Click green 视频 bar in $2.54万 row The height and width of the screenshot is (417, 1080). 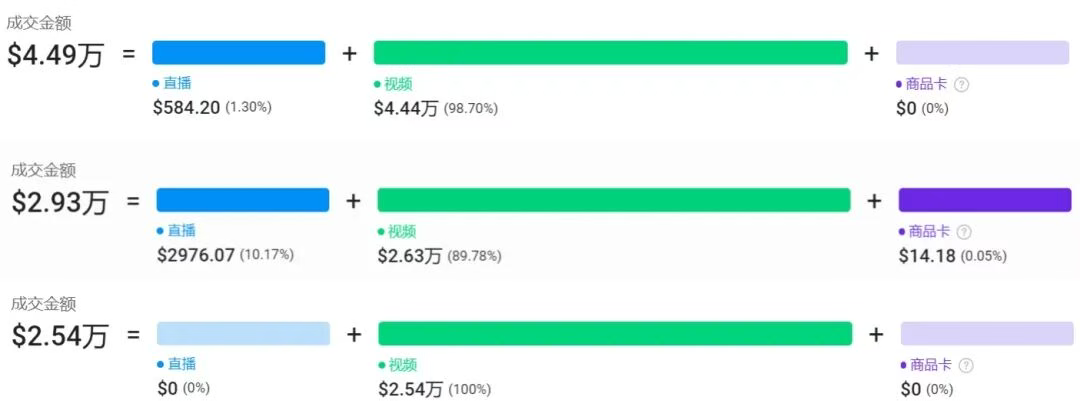tap(614, 334)
